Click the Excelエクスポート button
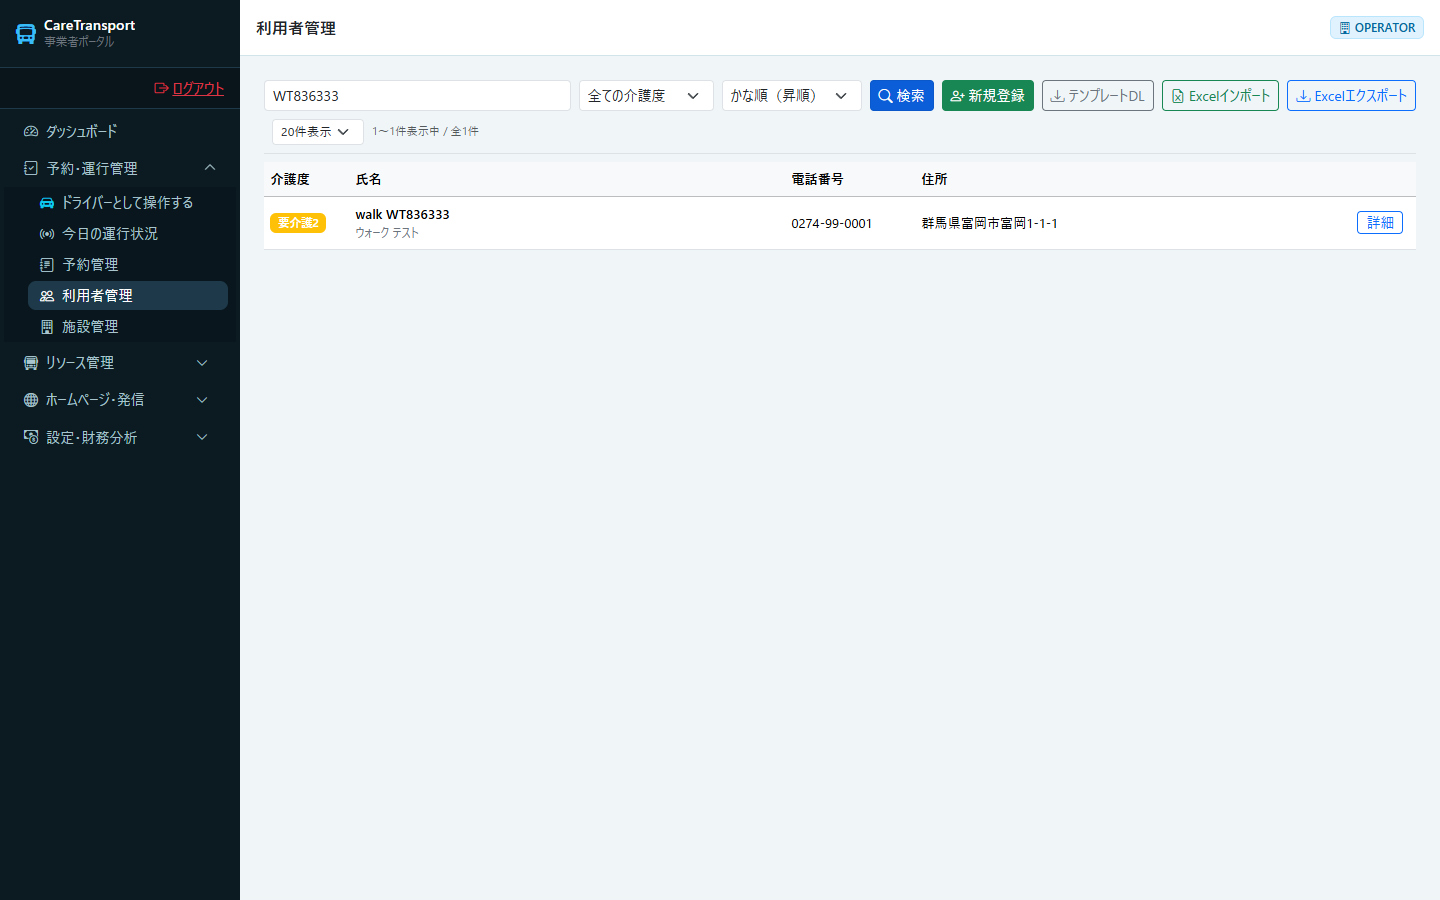Screen dimensions: 1440x900 (1351, 96)
